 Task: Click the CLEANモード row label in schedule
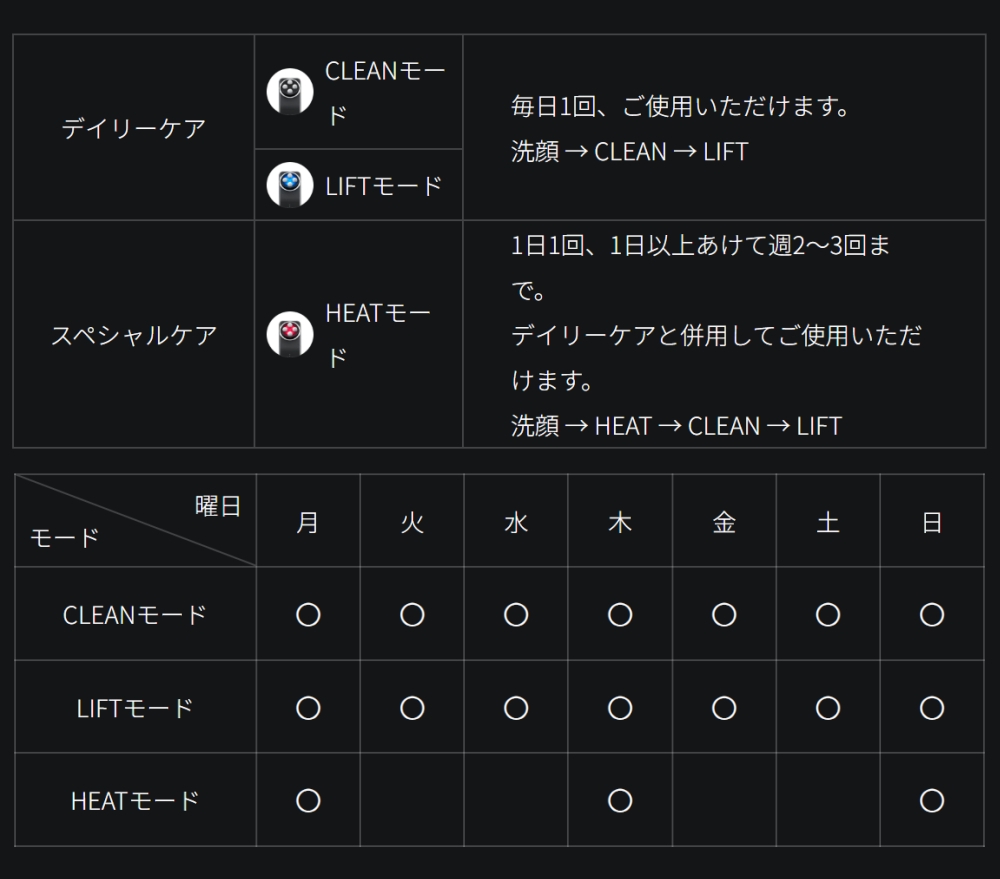point(135,615)
